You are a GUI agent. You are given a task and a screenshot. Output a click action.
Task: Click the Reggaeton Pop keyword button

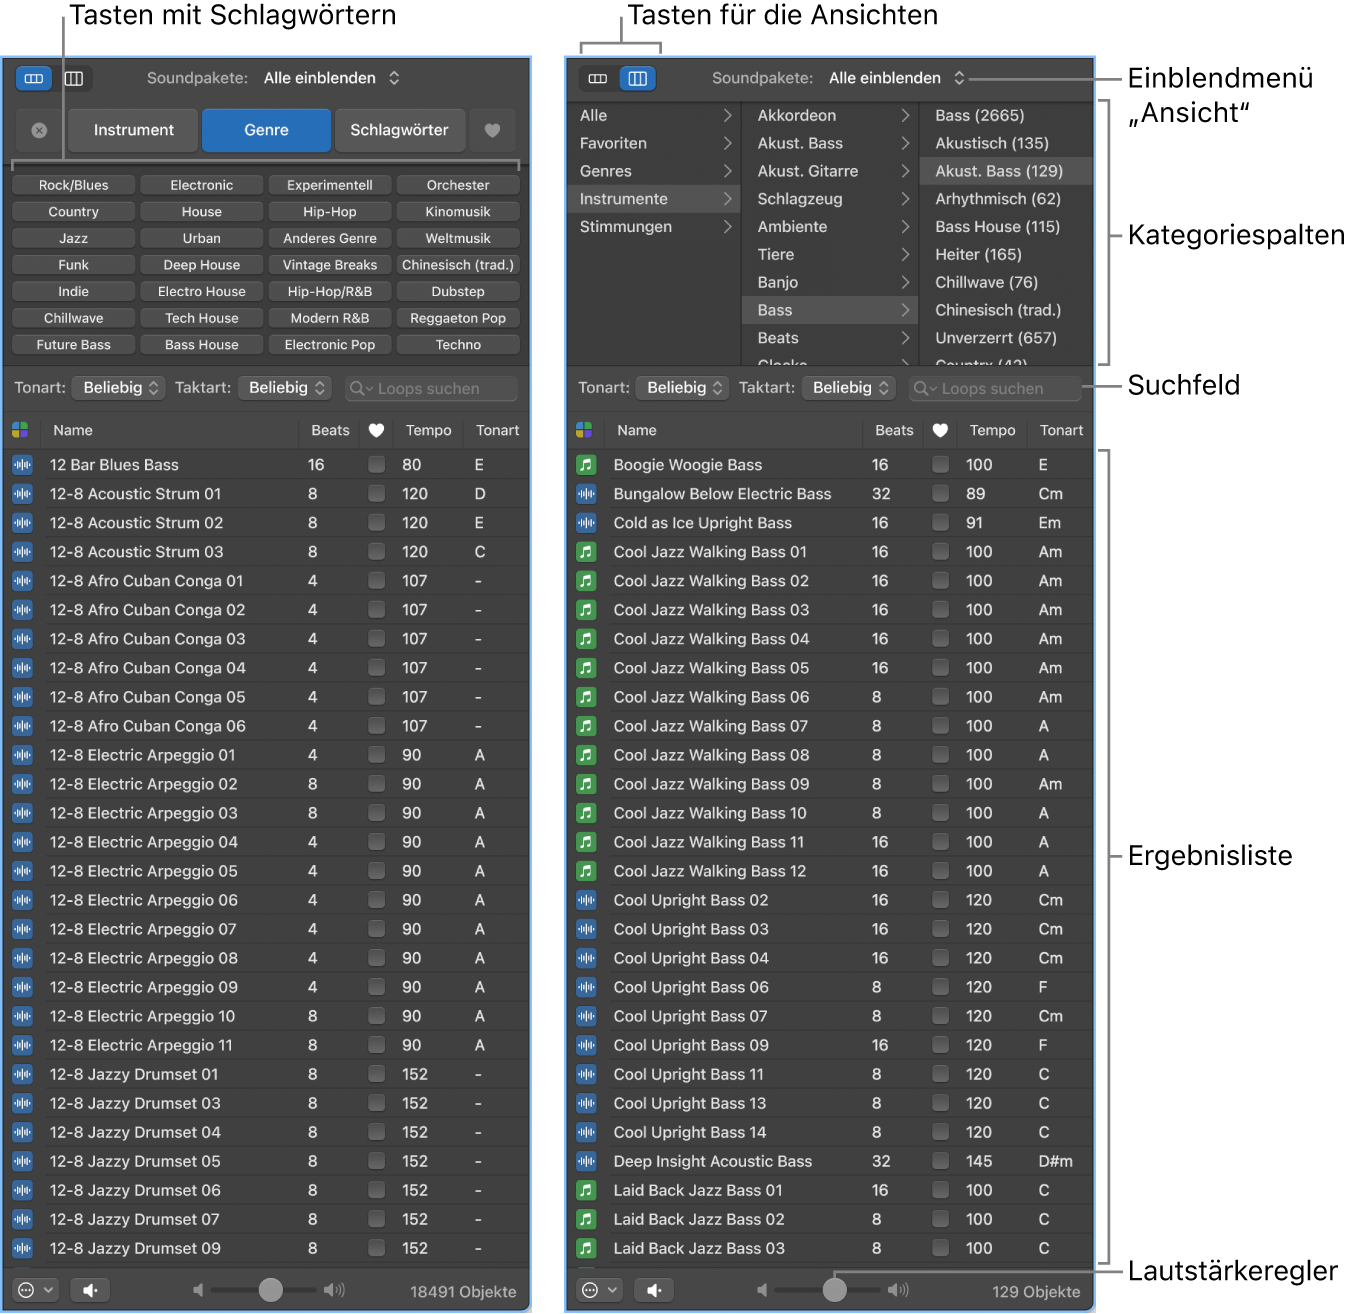458,318
